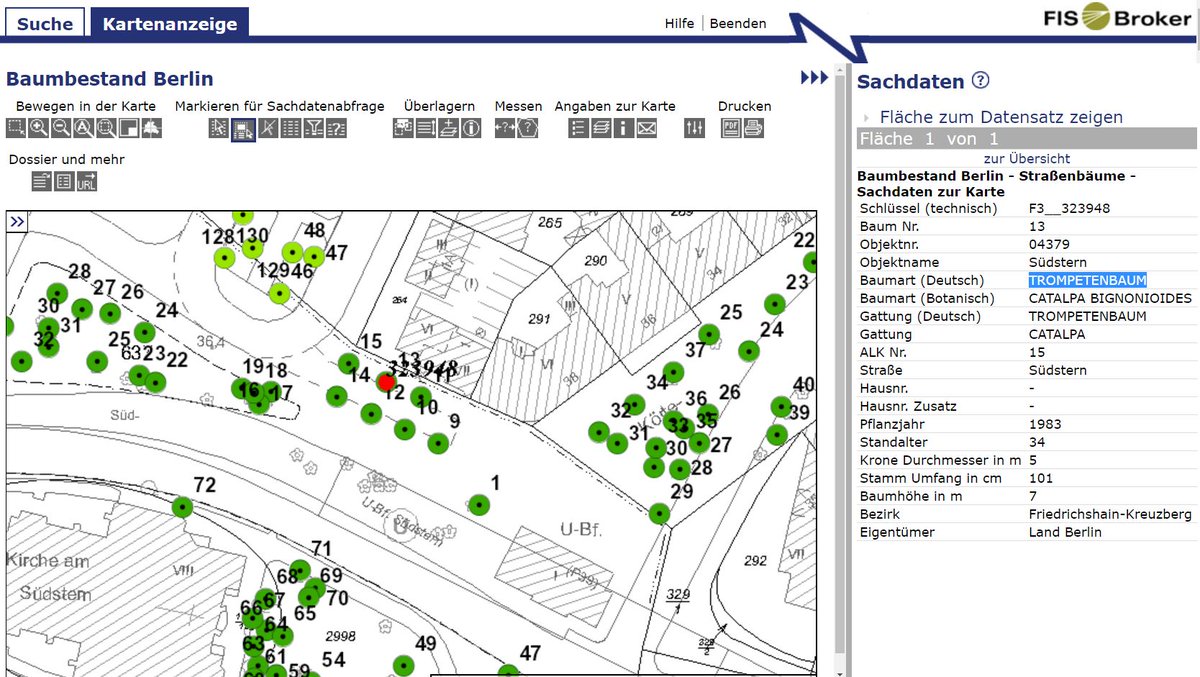Switch to the Suche tab
The width and height of the screenshot is (1200, 677).
coord(44,23)
